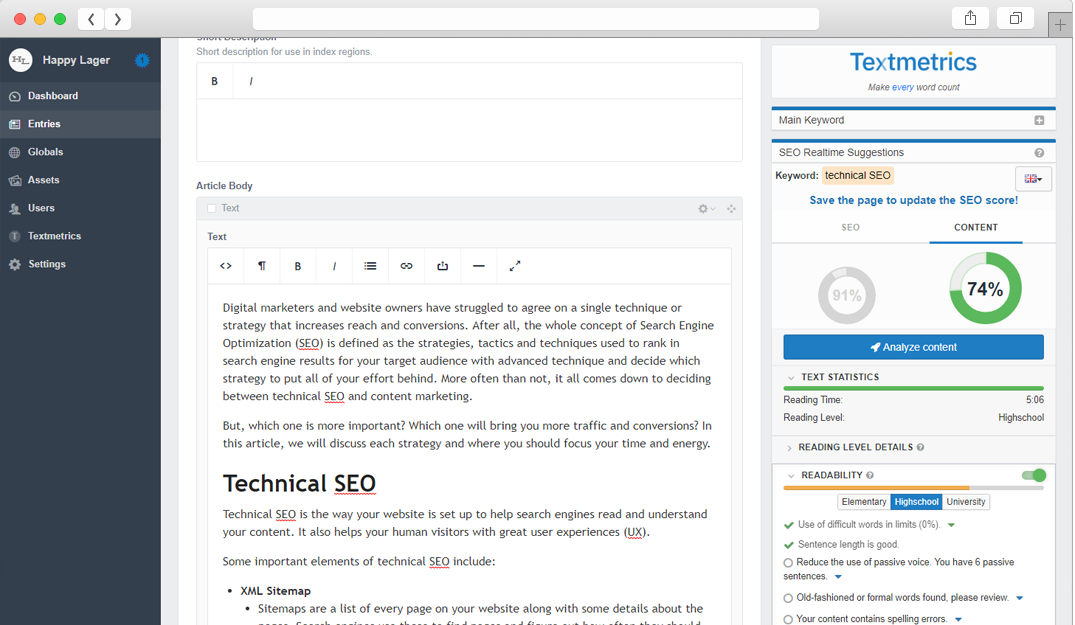Click the 91% SEO score gauge

(847, 295)
